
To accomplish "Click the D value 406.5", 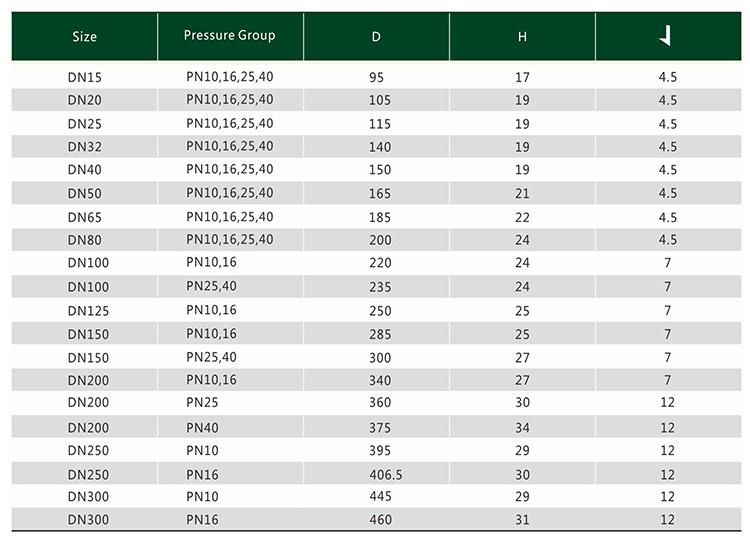I will point(386,475).
